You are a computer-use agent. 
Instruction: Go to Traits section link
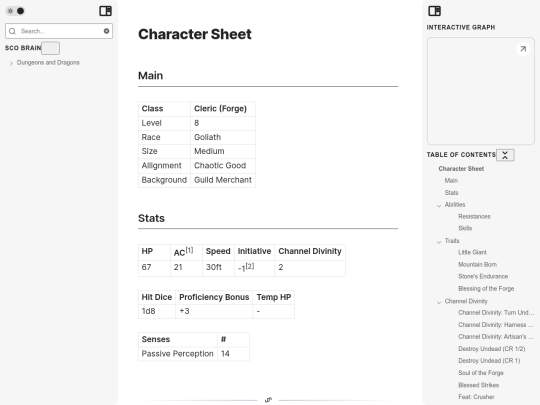coord(452,241)
